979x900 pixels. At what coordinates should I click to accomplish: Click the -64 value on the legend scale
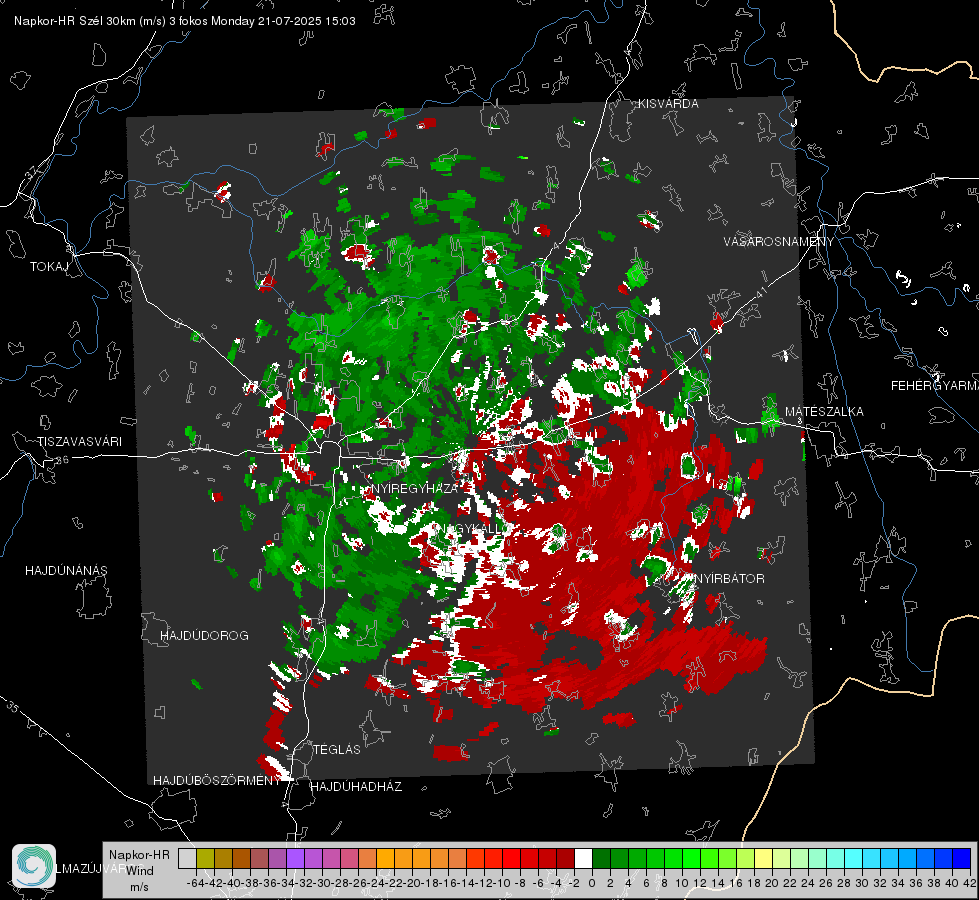point(195,883)
